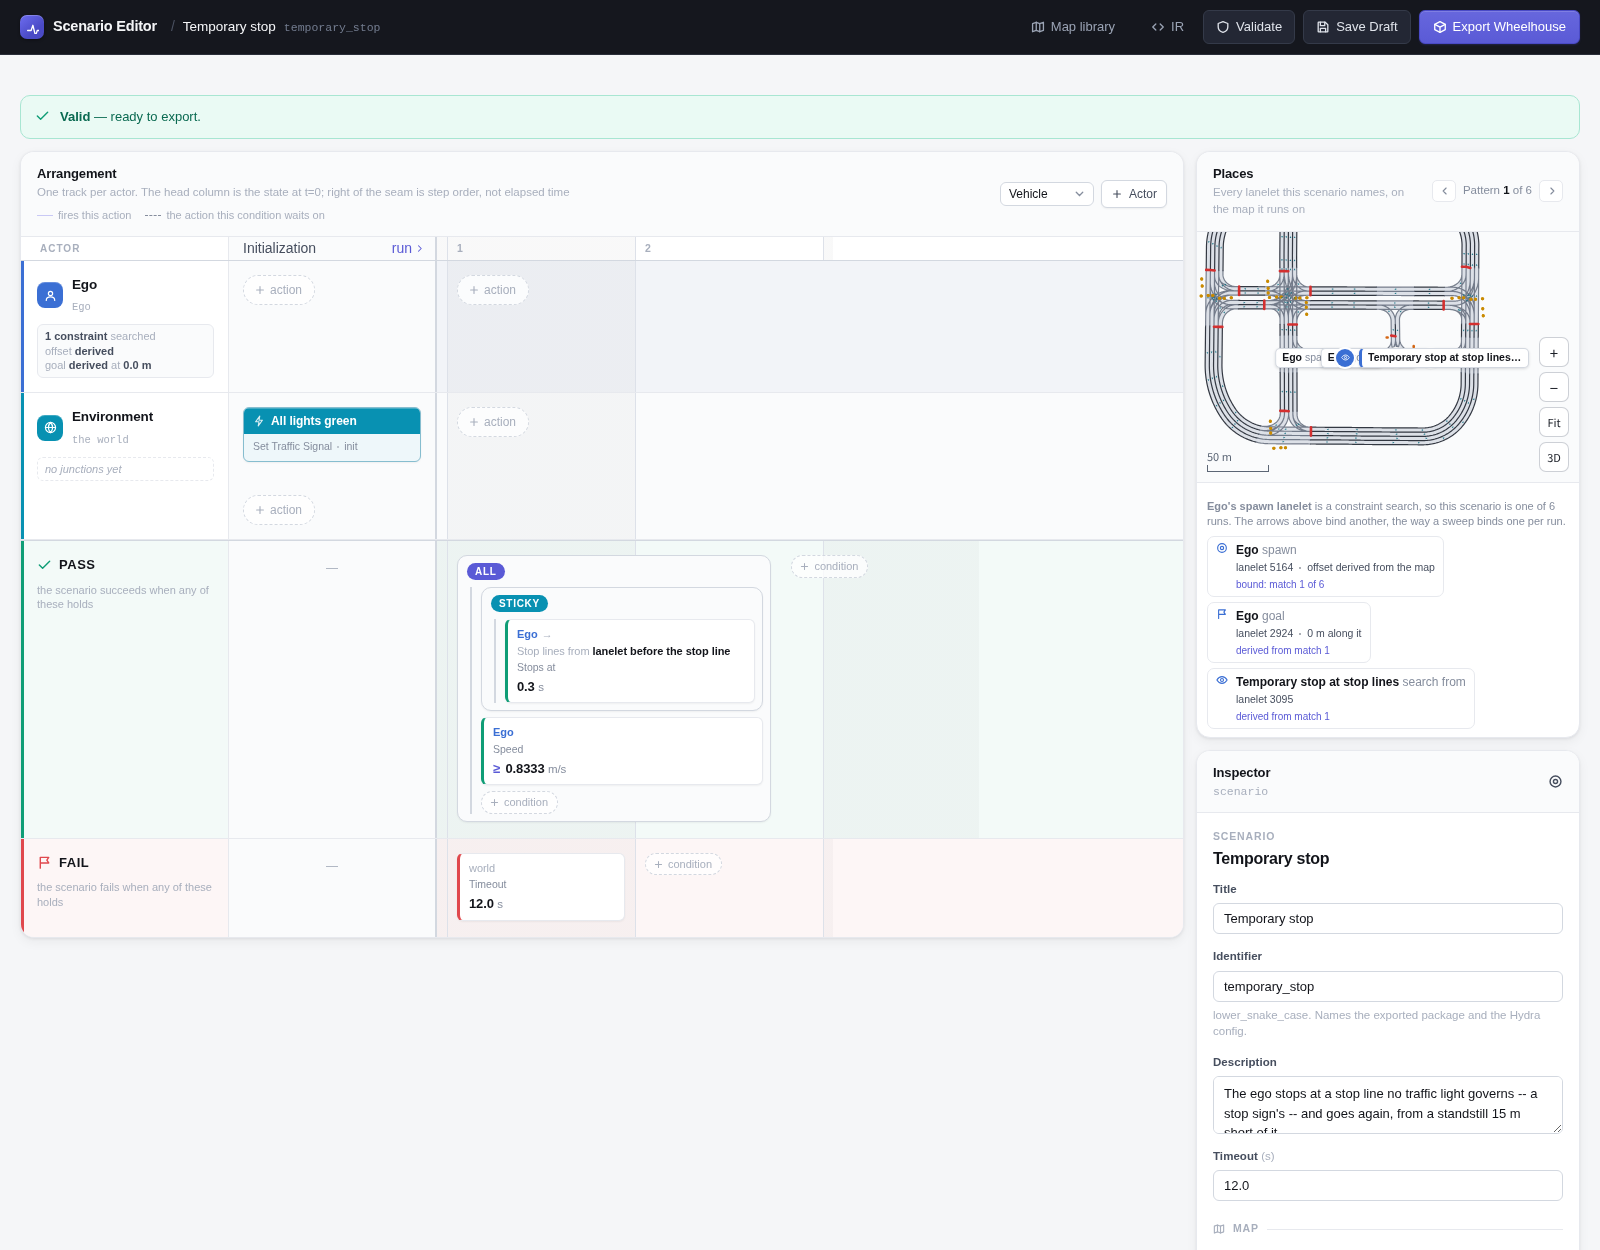The width and height of the screenshot is (1600, 1250).
Task: Click Save Draft
Action: tap(1357, 27)
